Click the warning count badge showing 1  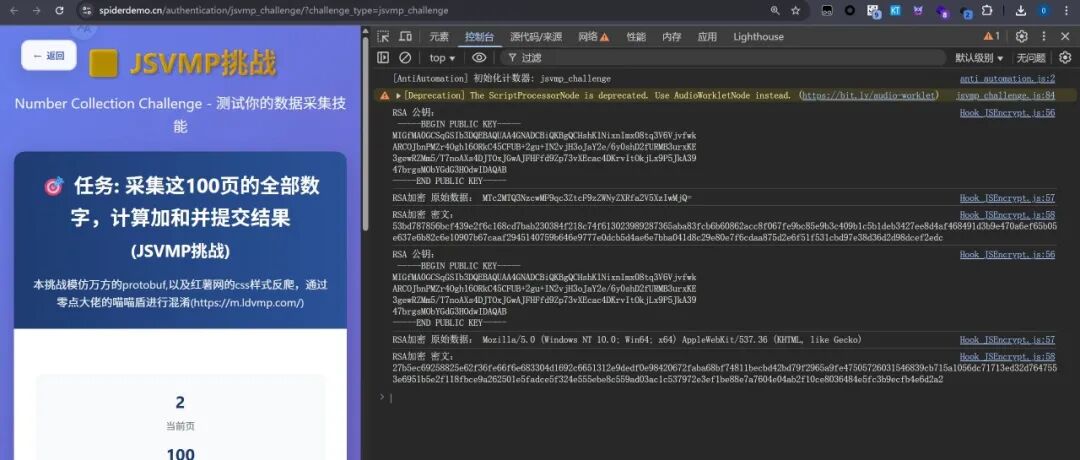[x=992, y=36]
